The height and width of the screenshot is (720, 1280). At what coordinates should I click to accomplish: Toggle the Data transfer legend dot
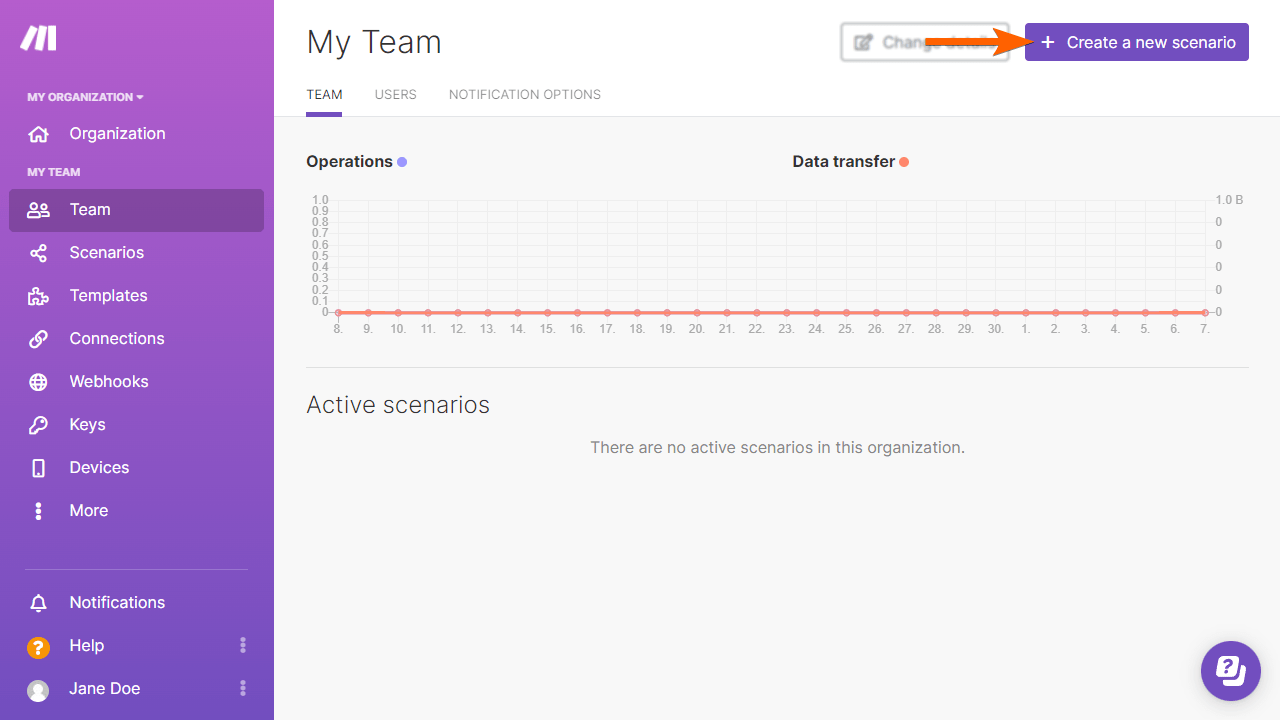tap(904, 162)
